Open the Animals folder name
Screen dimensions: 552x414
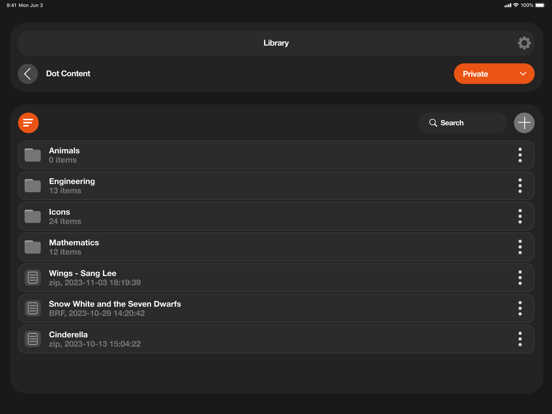(x=64, y=151)
